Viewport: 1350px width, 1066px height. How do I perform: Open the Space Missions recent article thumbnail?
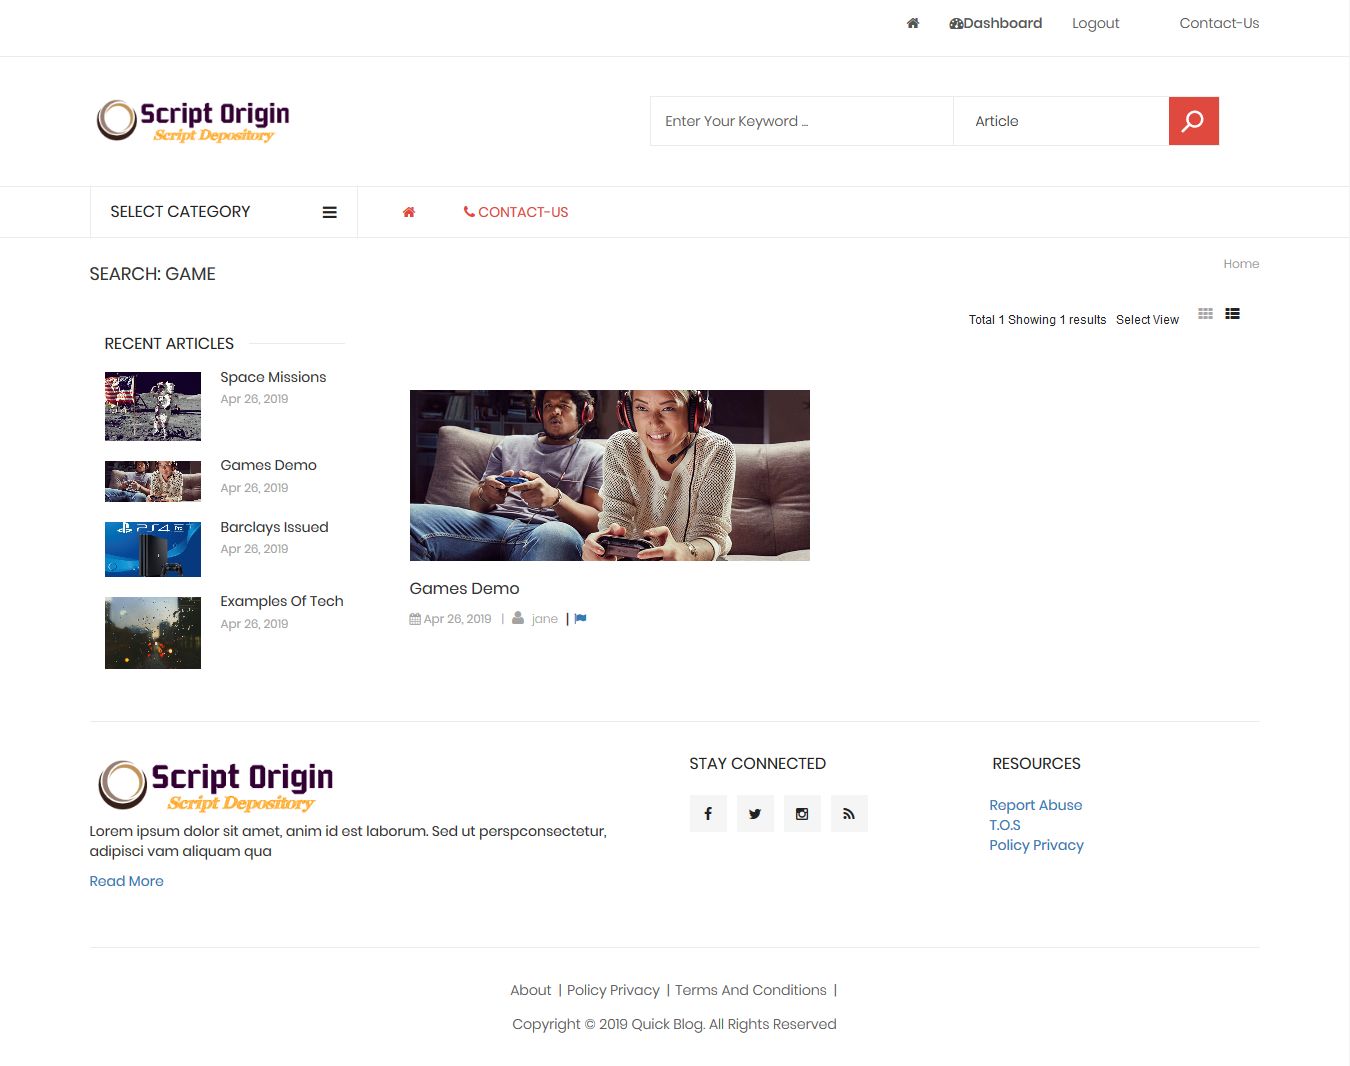(153, 406)
